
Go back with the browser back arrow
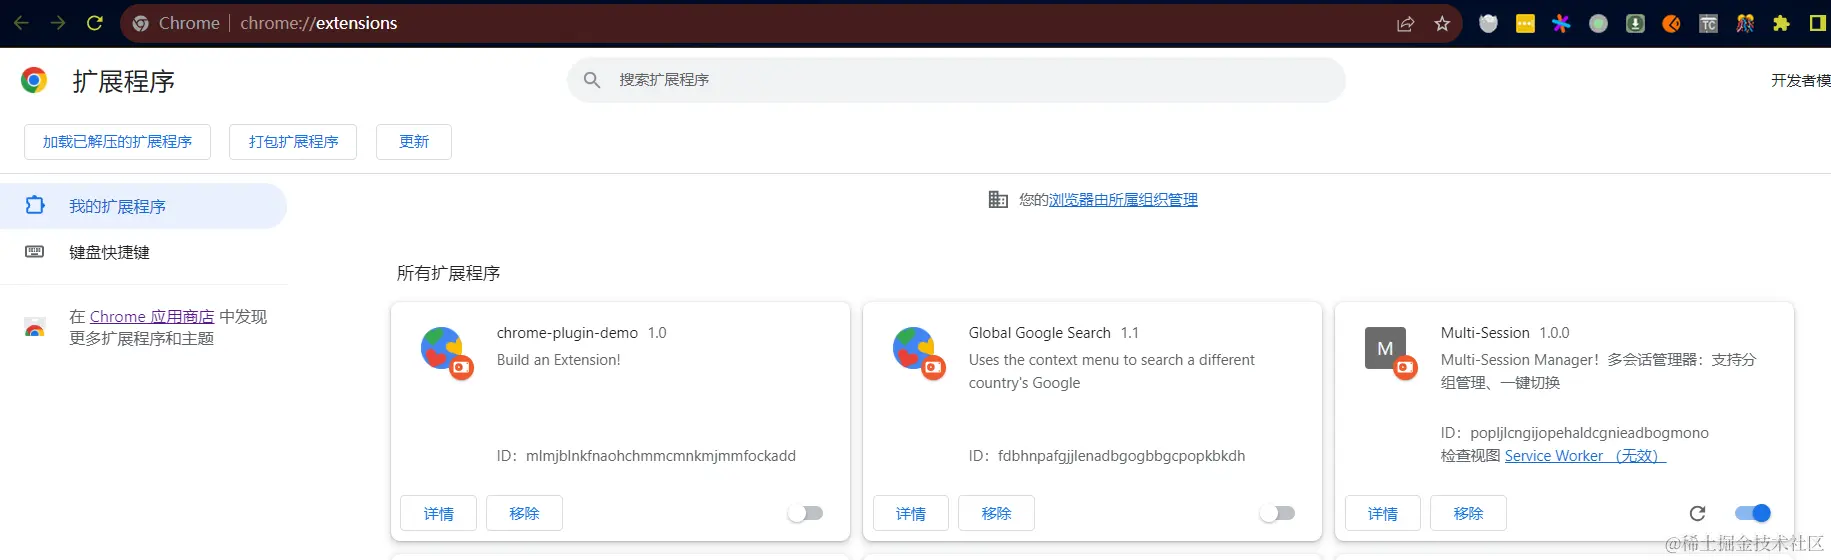pyautogui.click(x=21, y=23)
